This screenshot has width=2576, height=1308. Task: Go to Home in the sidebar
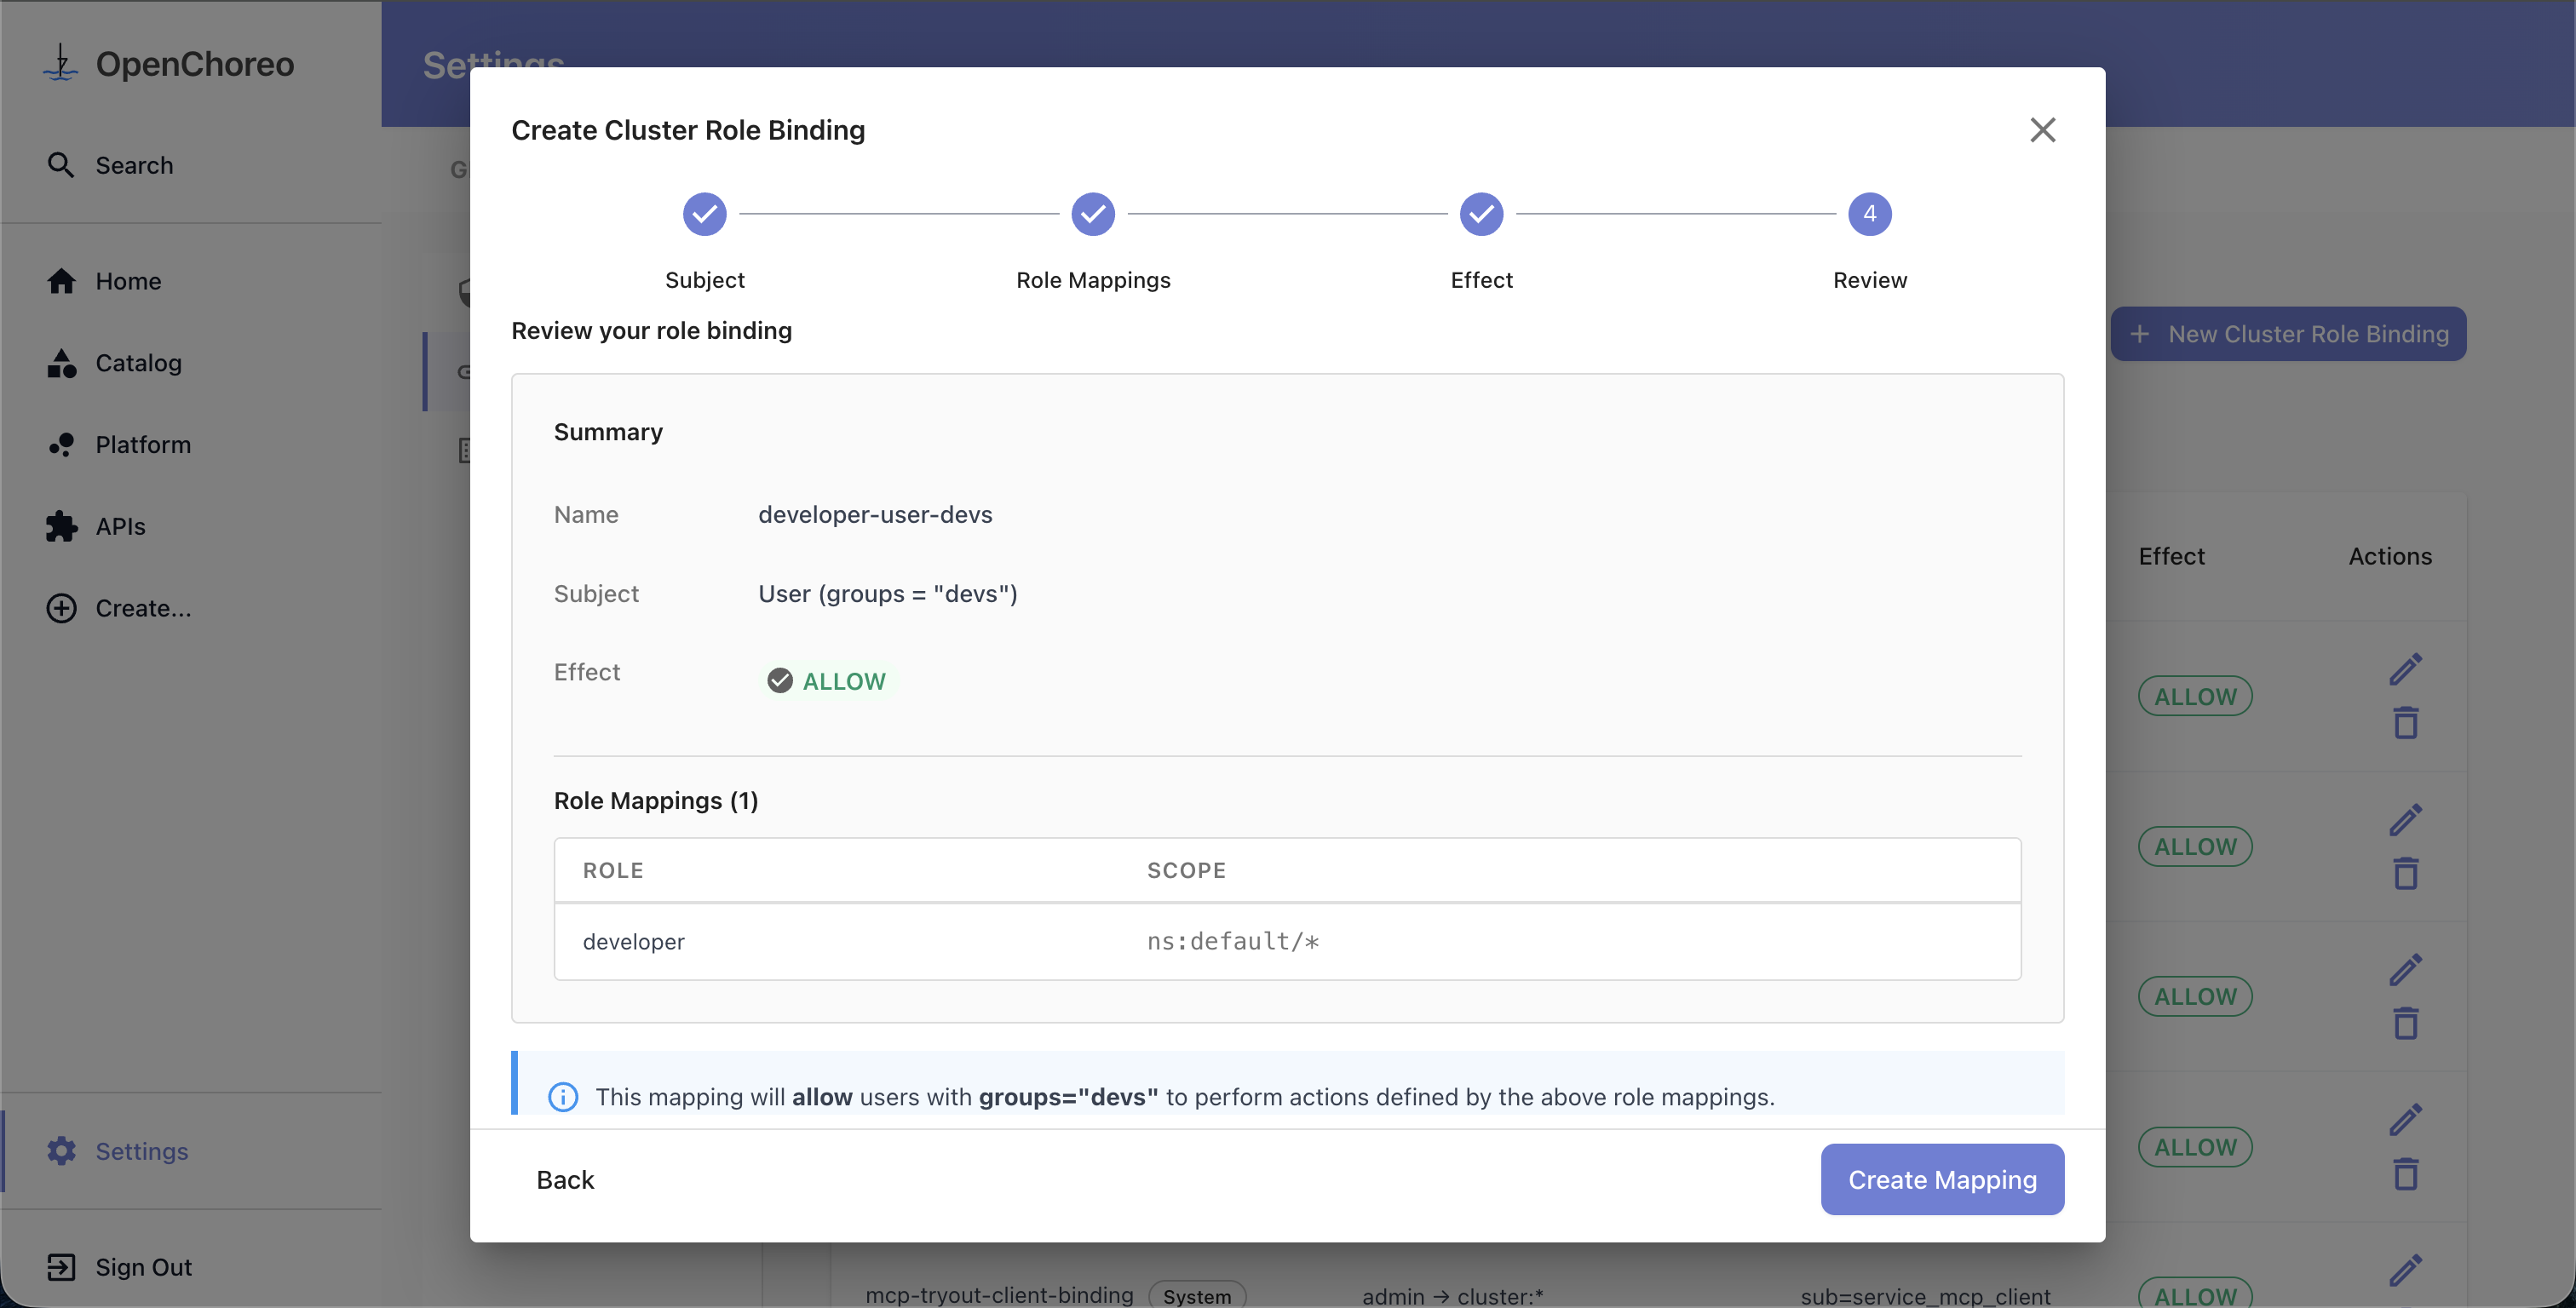coord(127,281)
